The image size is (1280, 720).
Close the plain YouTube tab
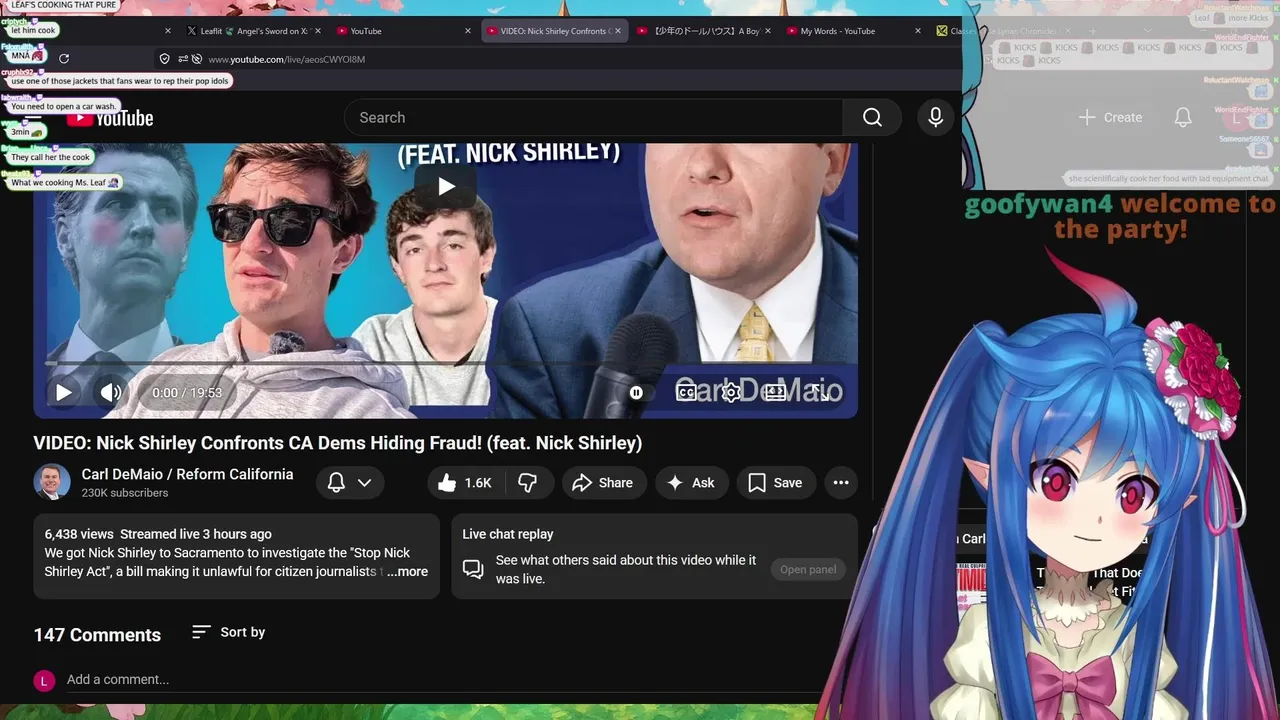tap(467, 31)
